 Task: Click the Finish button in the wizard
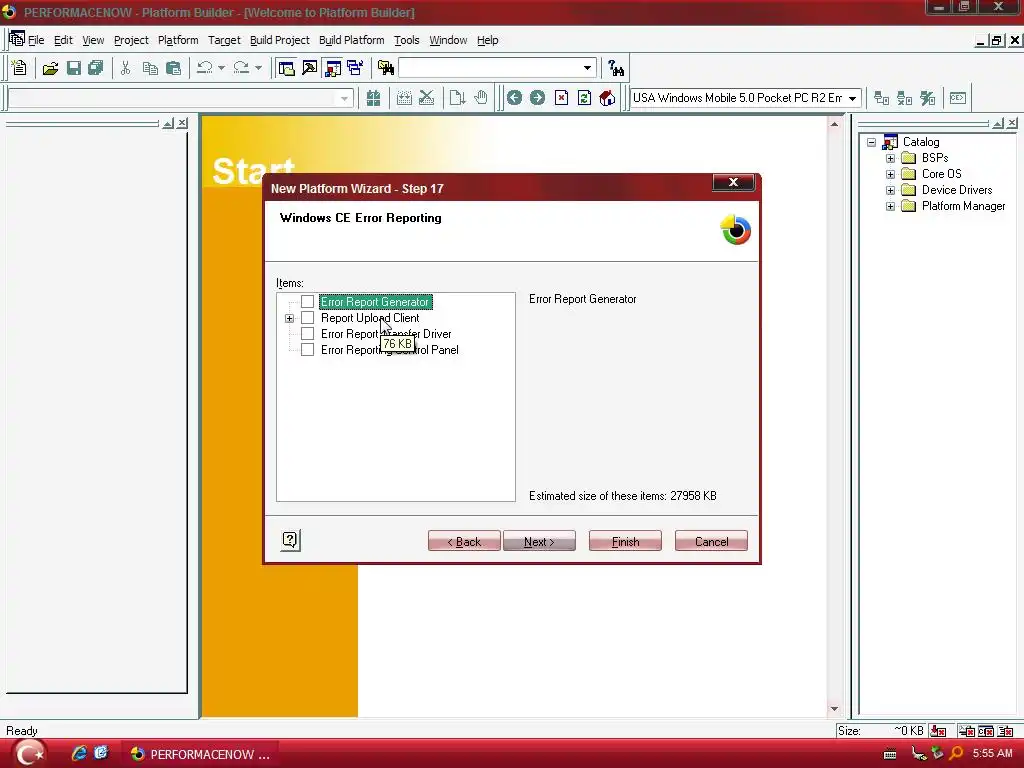point(625,541)
